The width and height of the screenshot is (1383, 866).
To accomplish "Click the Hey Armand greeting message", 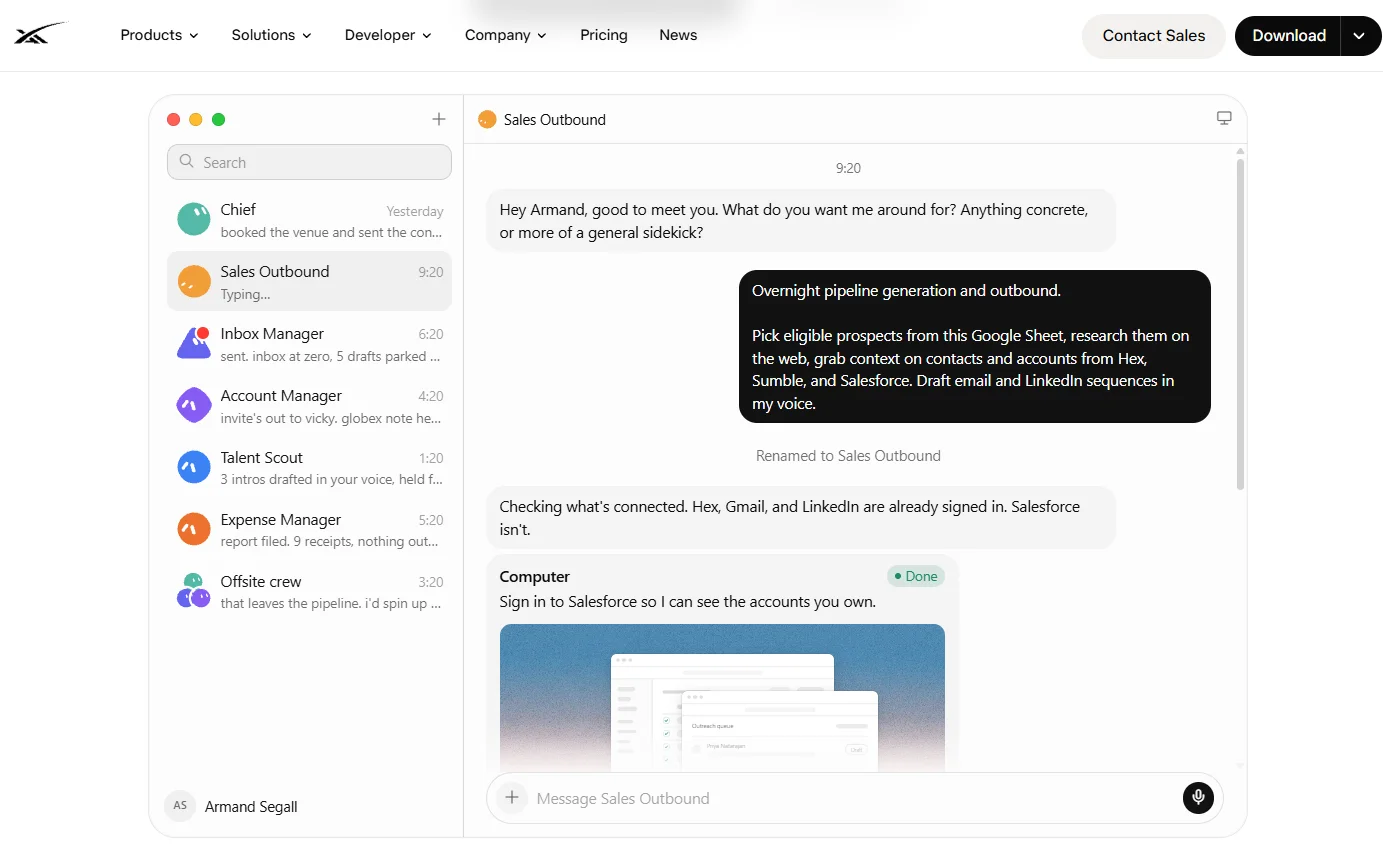I will (801, 221).
